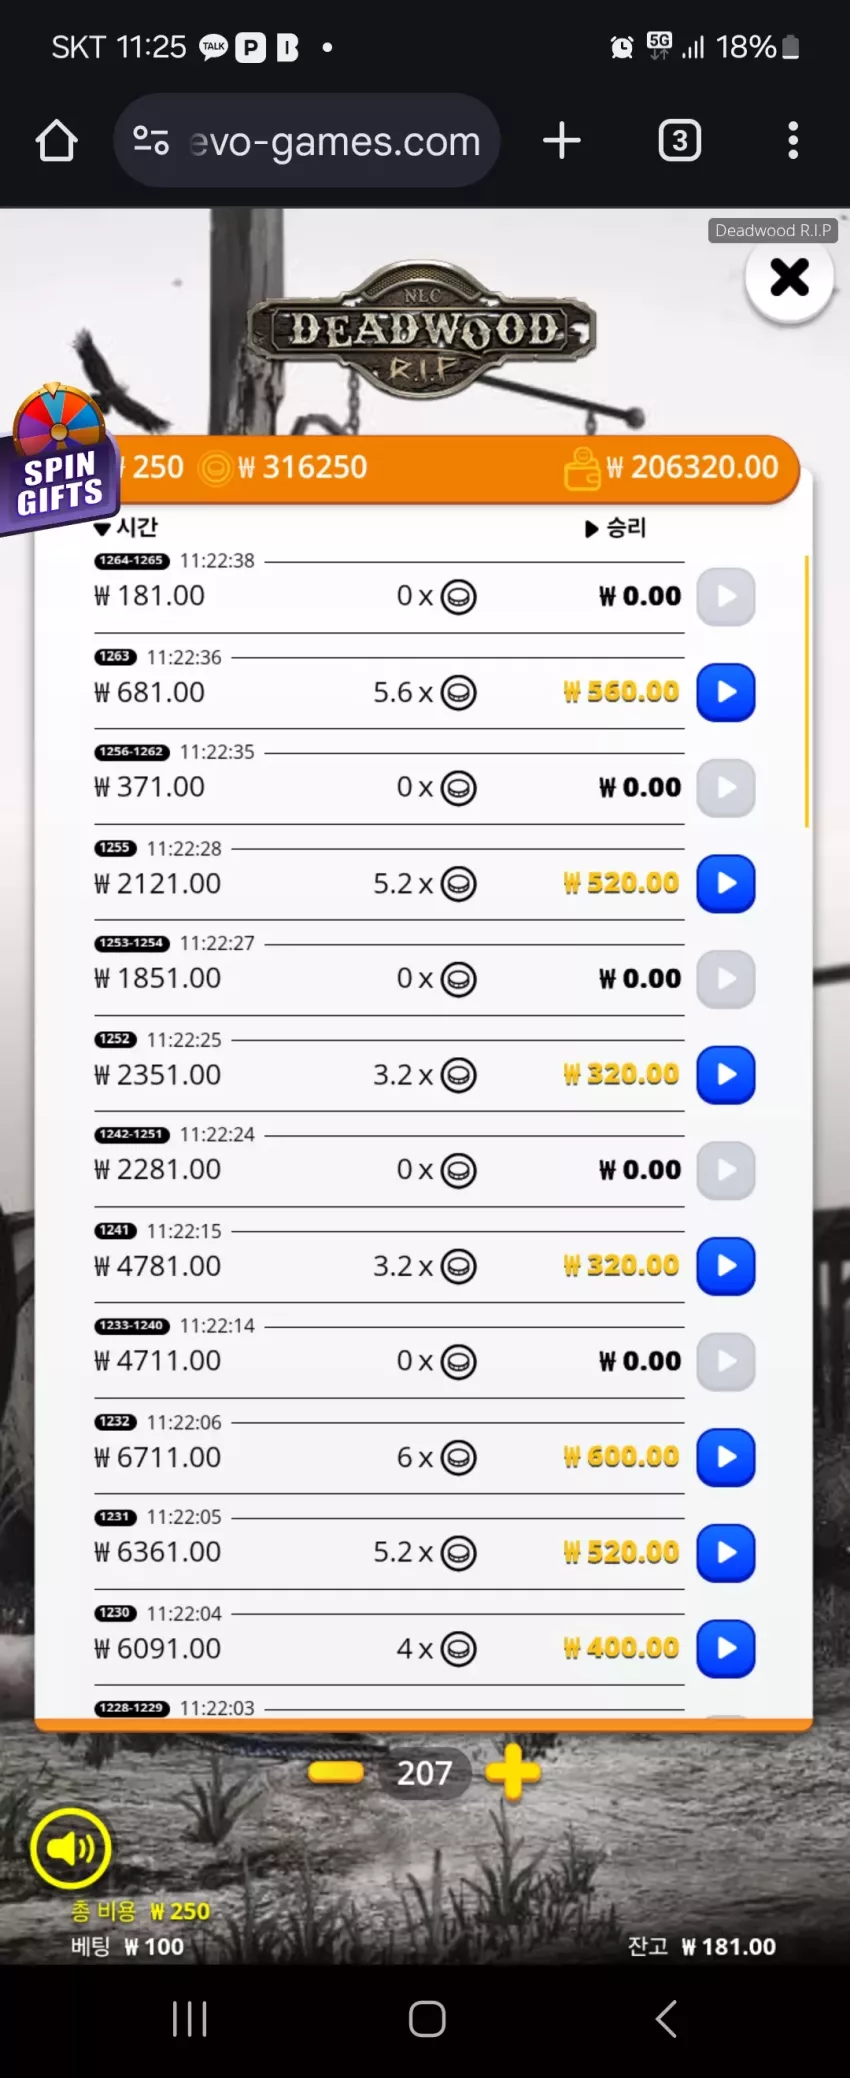Open the Spin Gifts wheel icon
Image resolution: width=850 pixels, height=2078 pixels.
(x=60, y=458)
